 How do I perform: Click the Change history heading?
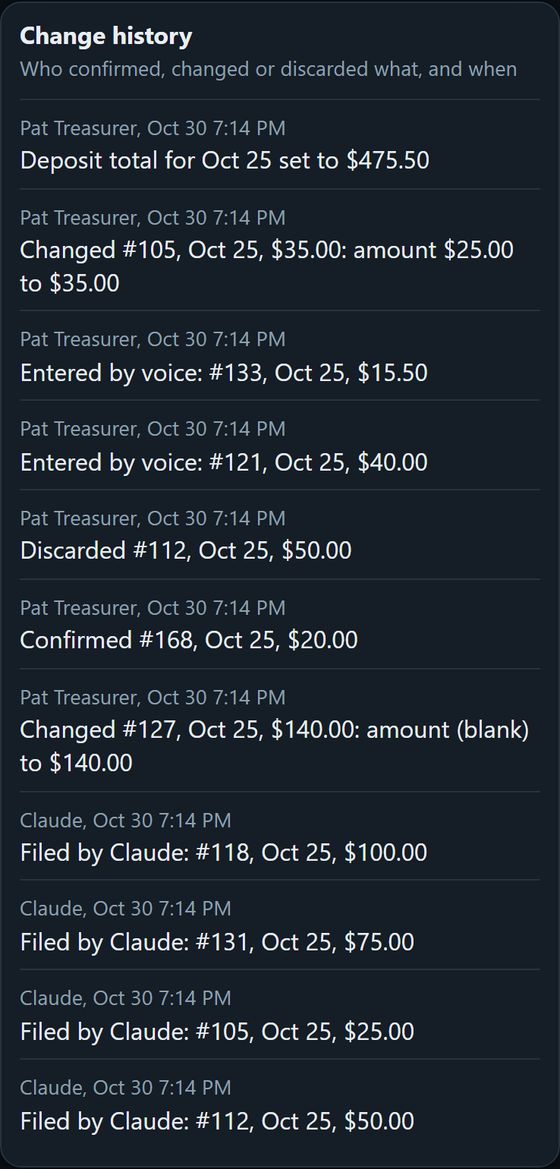coord(106,36)
